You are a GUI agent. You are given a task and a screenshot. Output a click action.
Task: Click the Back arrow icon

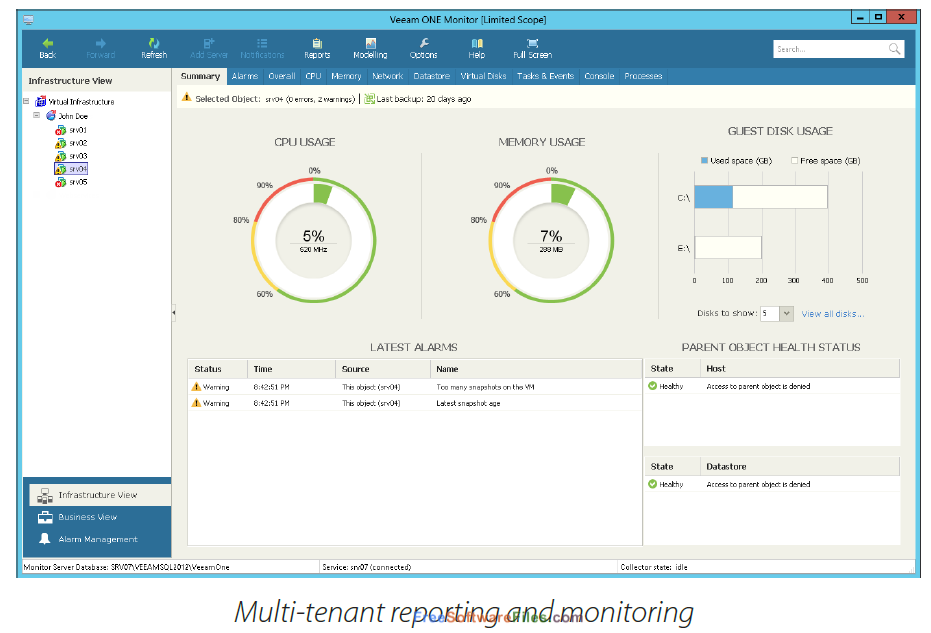[48, 43]
